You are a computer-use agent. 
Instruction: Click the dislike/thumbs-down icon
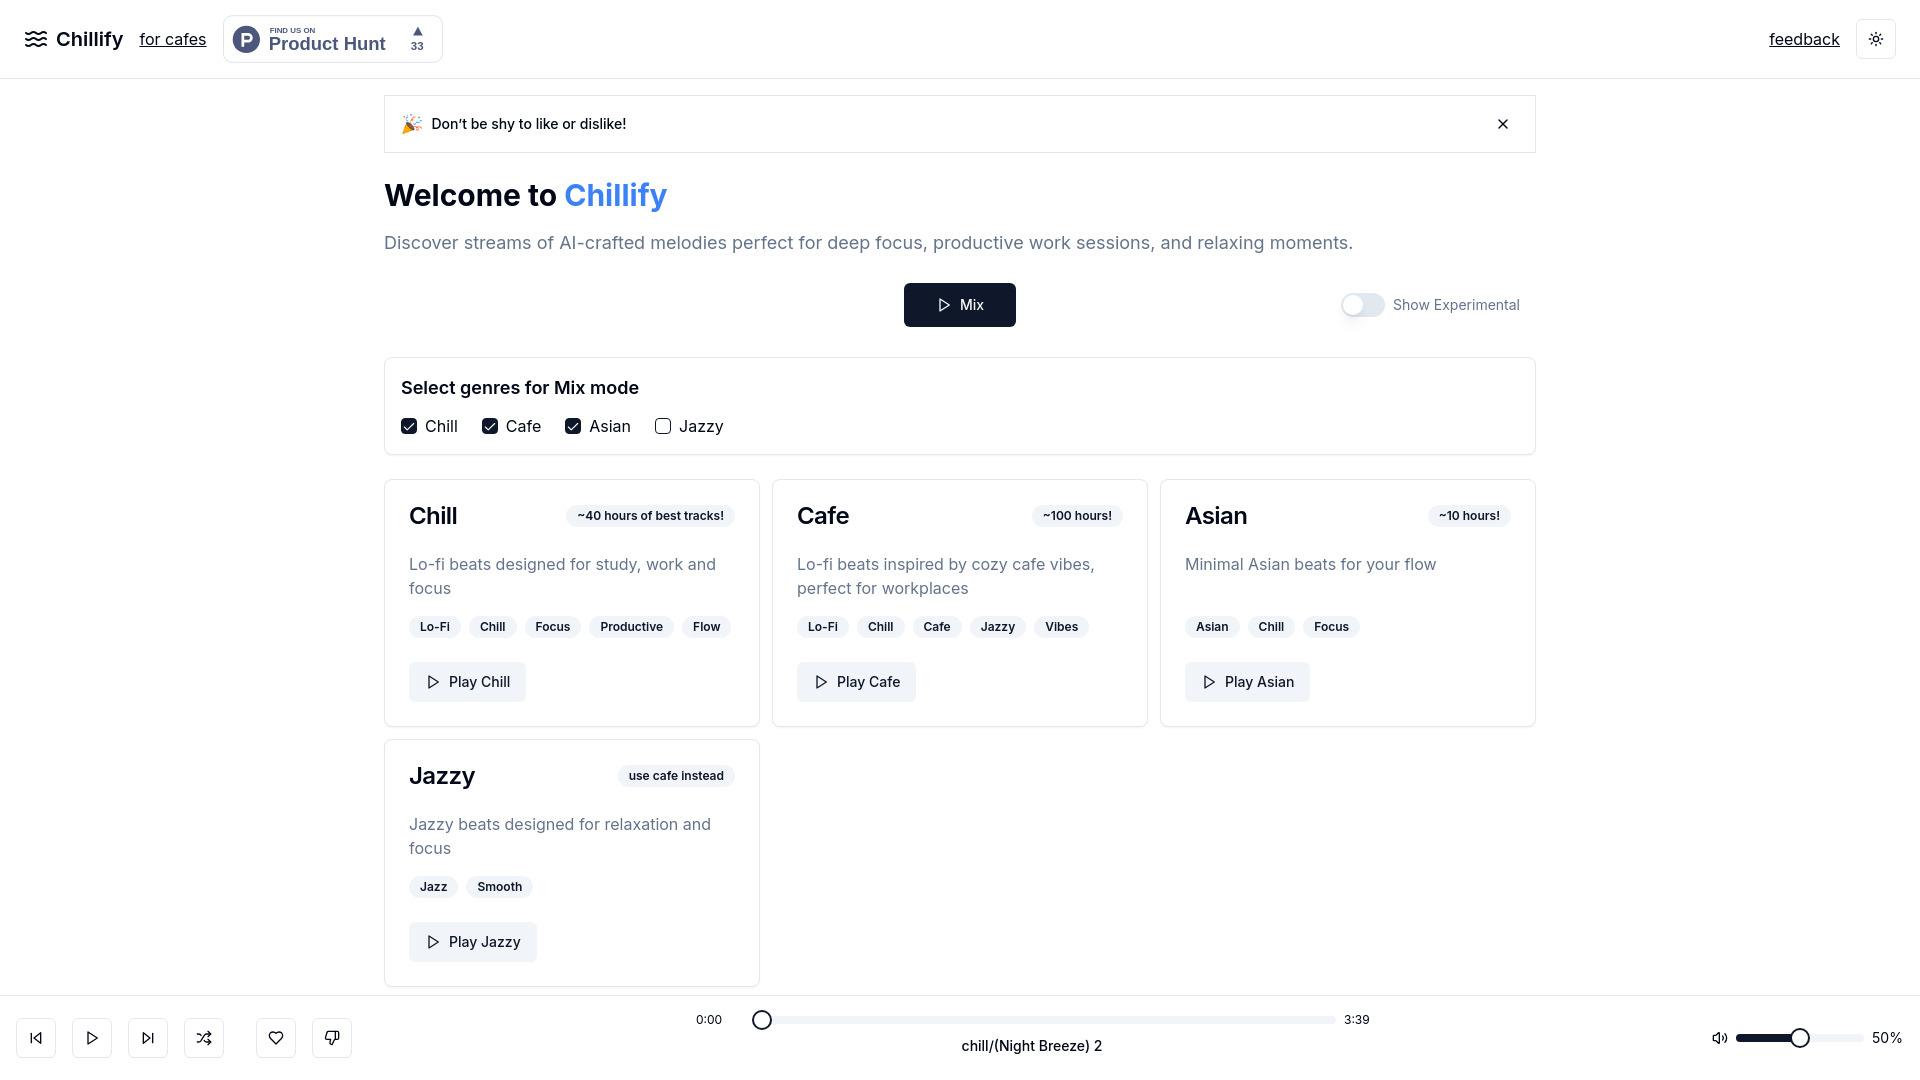pos(332,1038)
